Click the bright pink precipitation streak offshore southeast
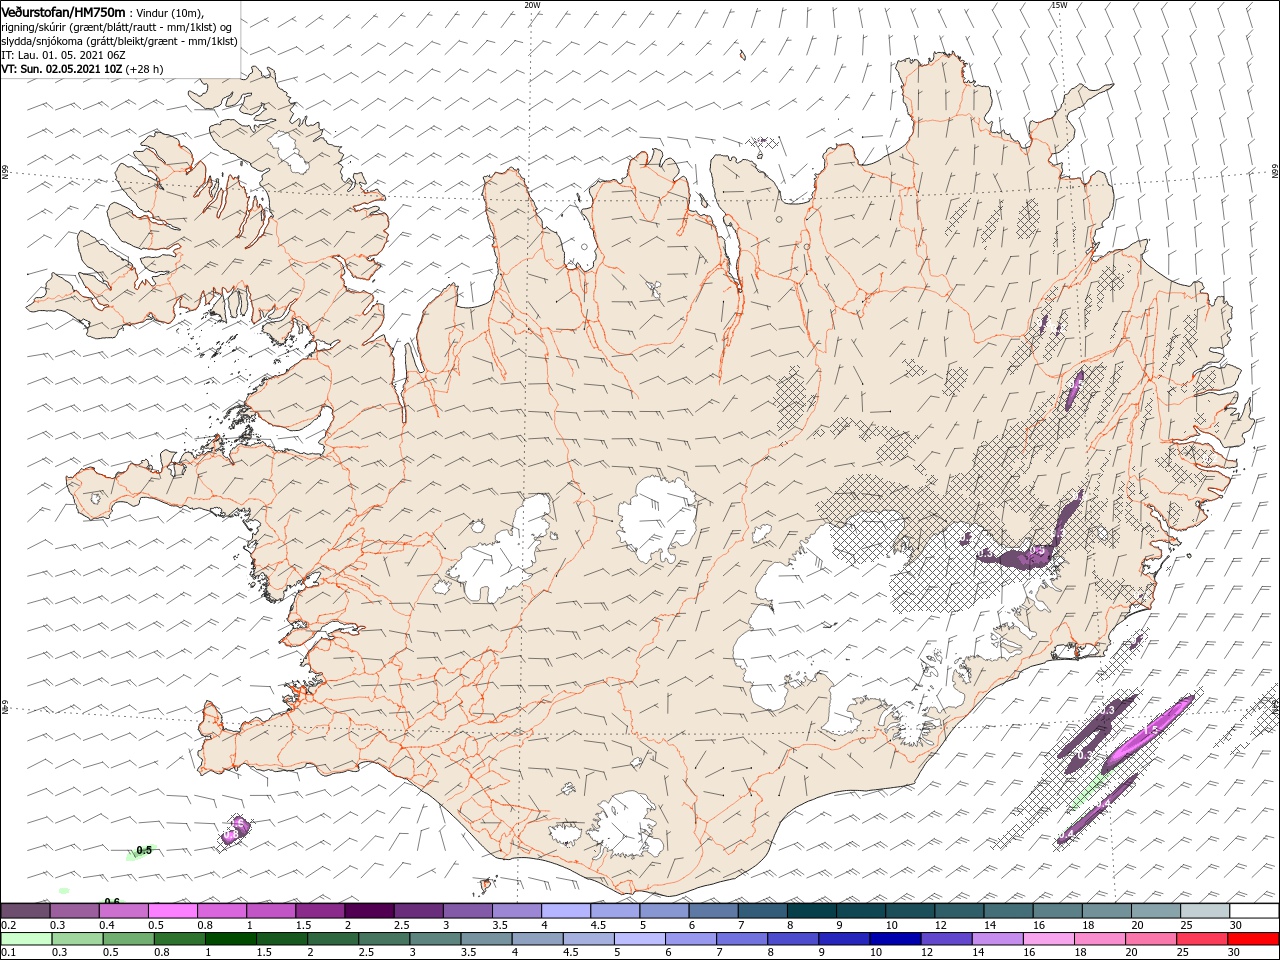 1150,733
